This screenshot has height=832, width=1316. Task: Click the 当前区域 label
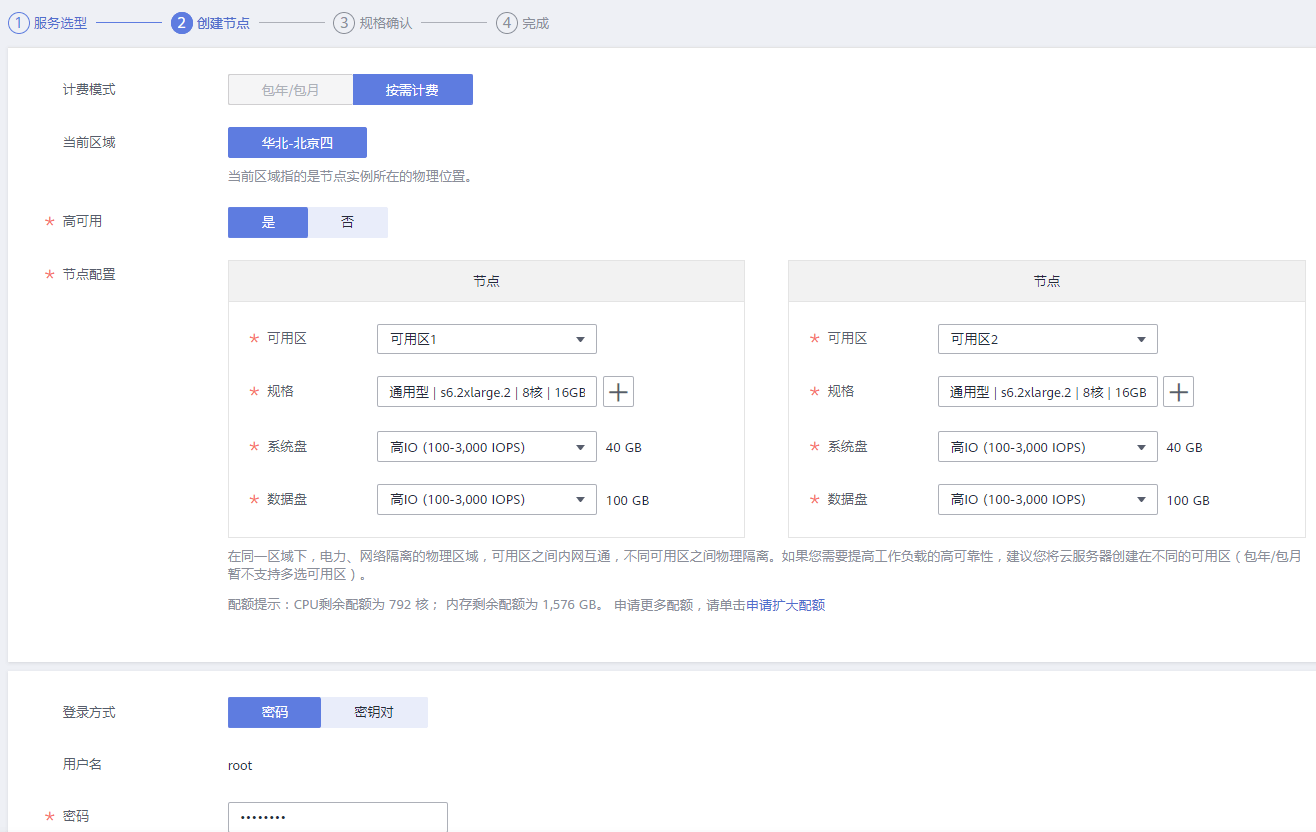coord(89,142)
